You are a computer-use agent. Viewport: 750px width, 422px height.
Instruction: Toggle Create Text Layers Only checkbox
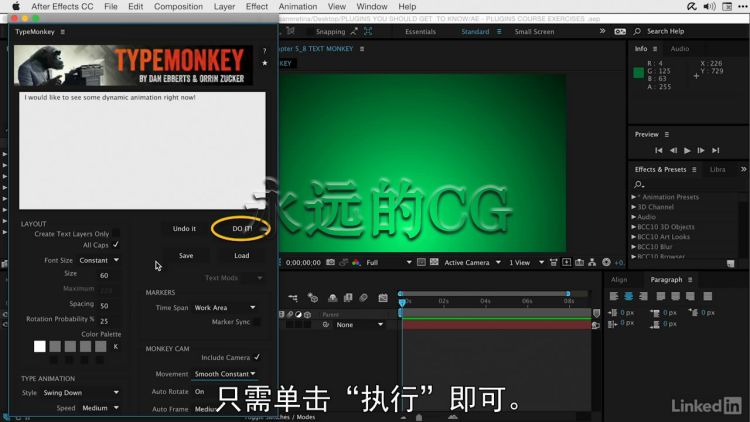[116, 233]
